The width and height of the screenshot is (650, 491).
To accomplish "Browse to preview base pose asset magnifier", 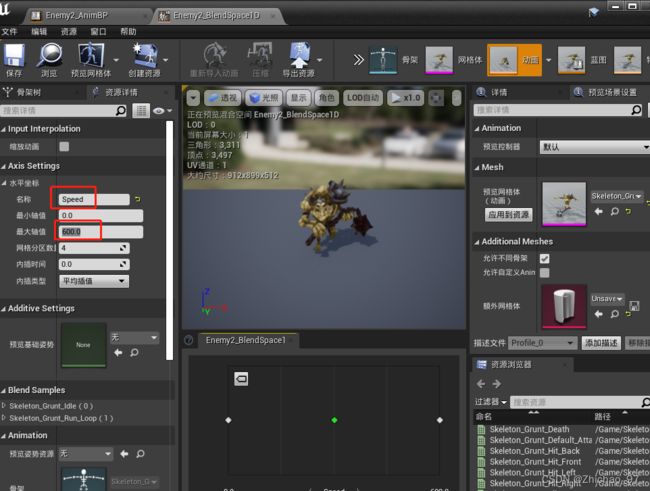I will point(134,352).
